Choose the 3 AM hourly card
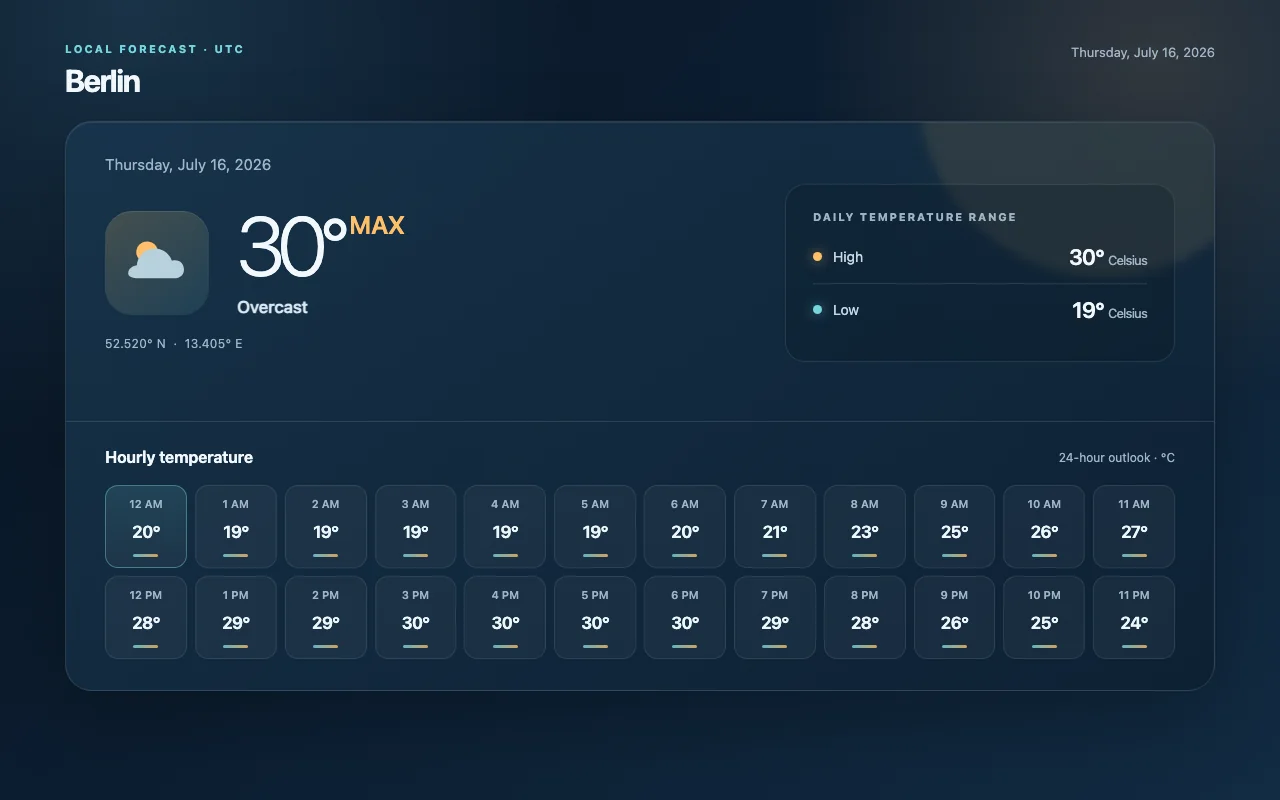 (x=416, y=526)
